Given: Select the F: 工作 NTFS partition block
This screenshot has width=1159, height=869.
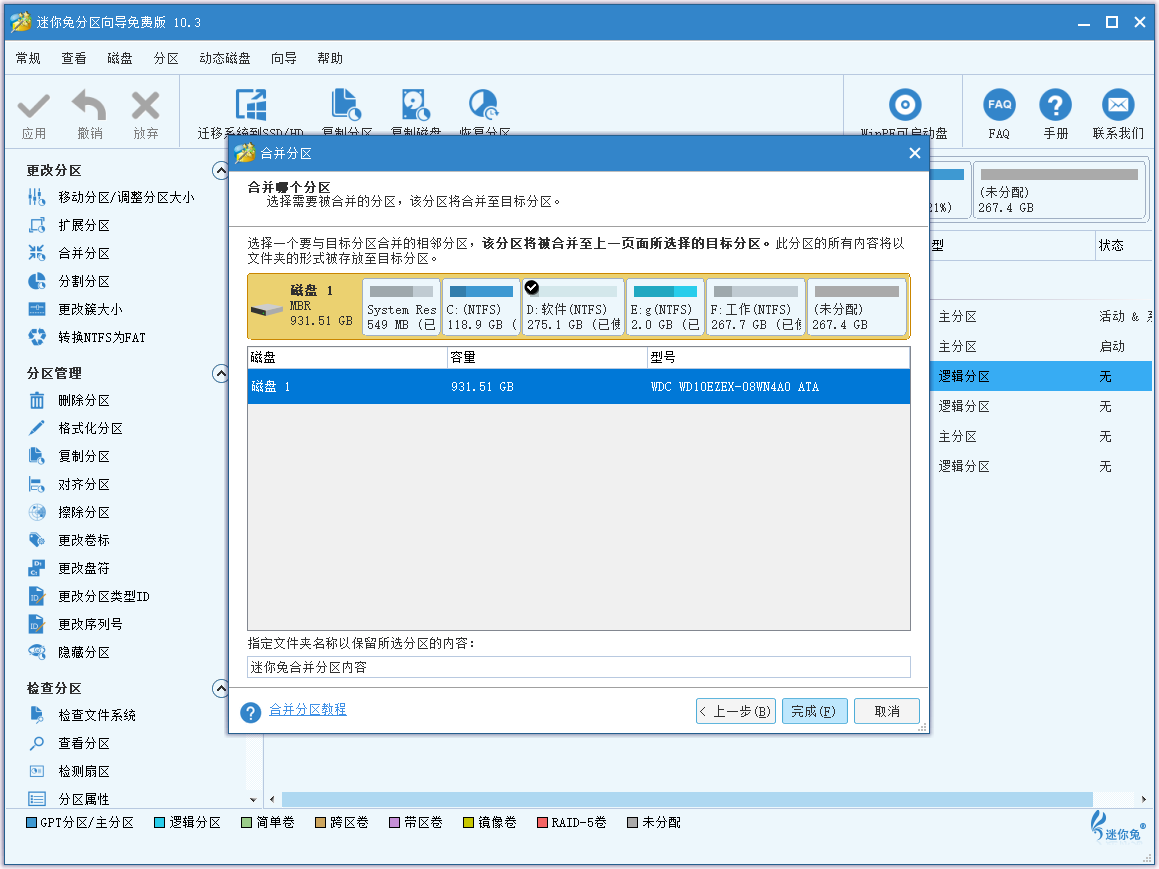Looking at the screenshot, I should click(755, 307).
